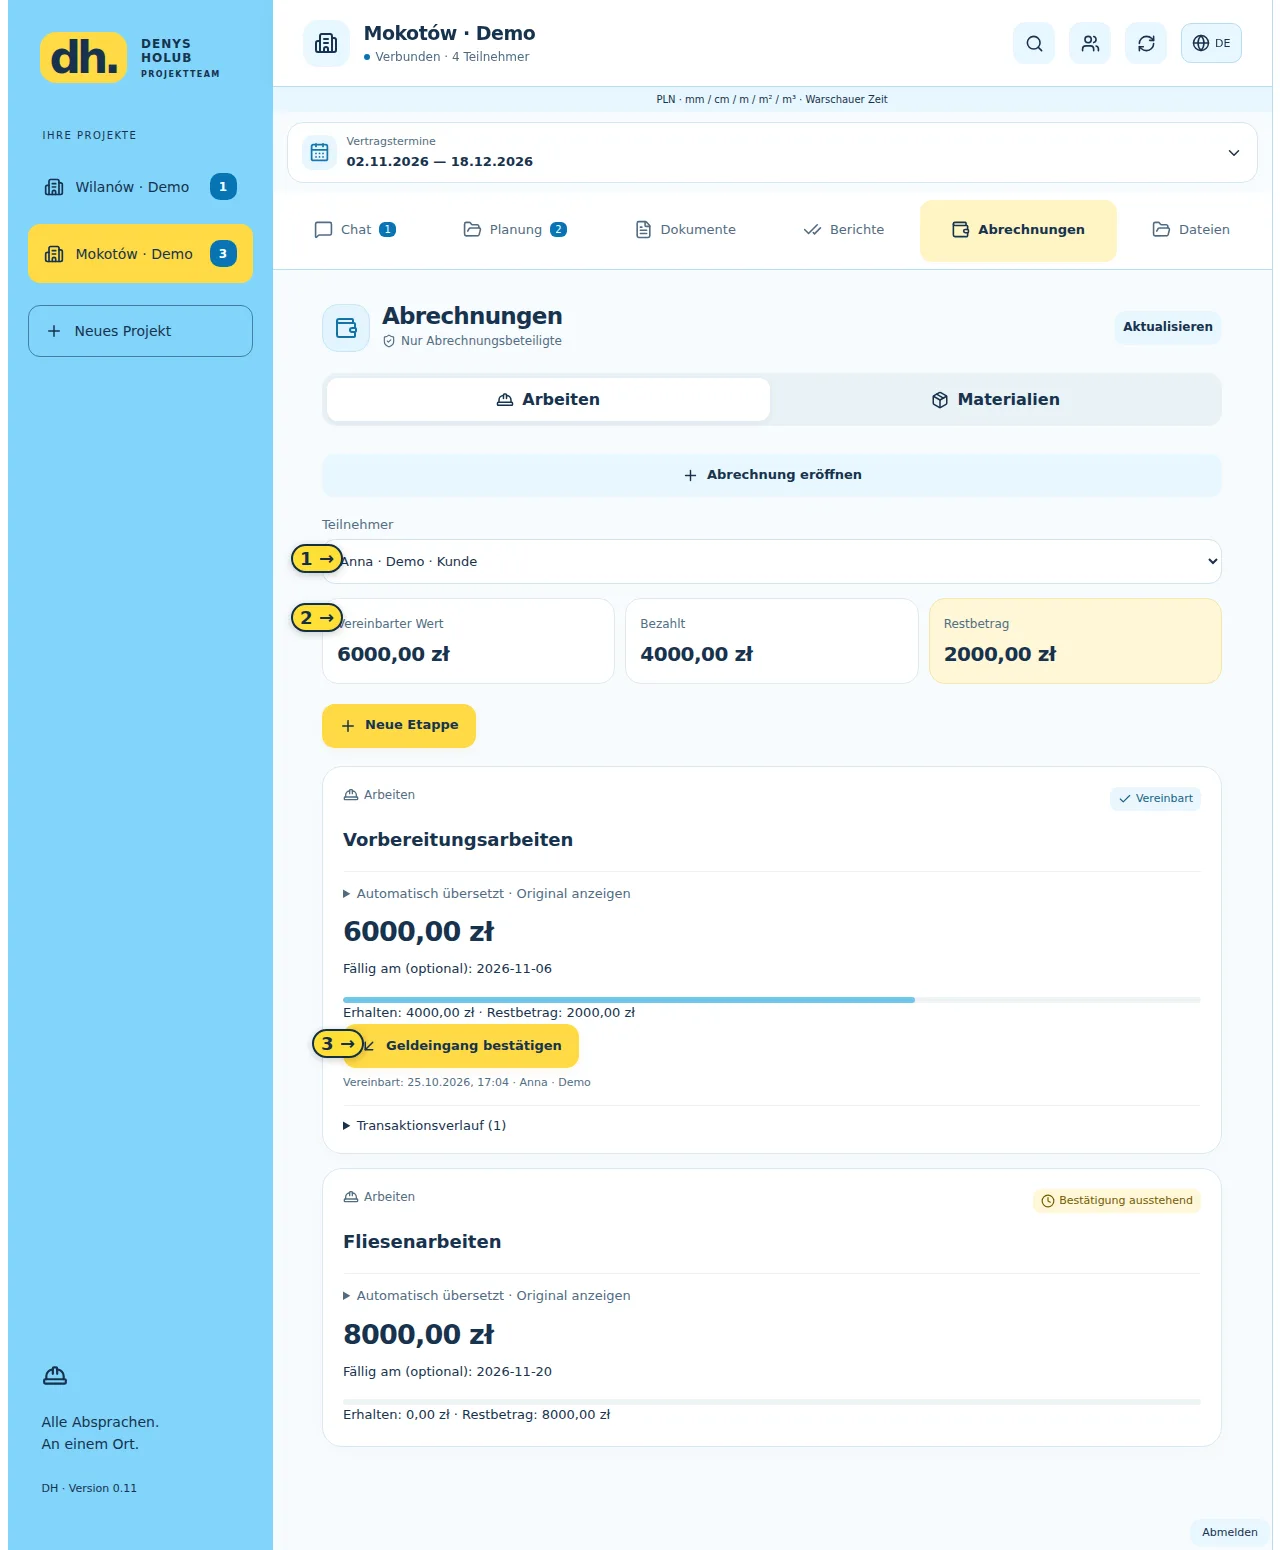Click Bestätigung ausstehend status badge

tap(1117, 1201)
